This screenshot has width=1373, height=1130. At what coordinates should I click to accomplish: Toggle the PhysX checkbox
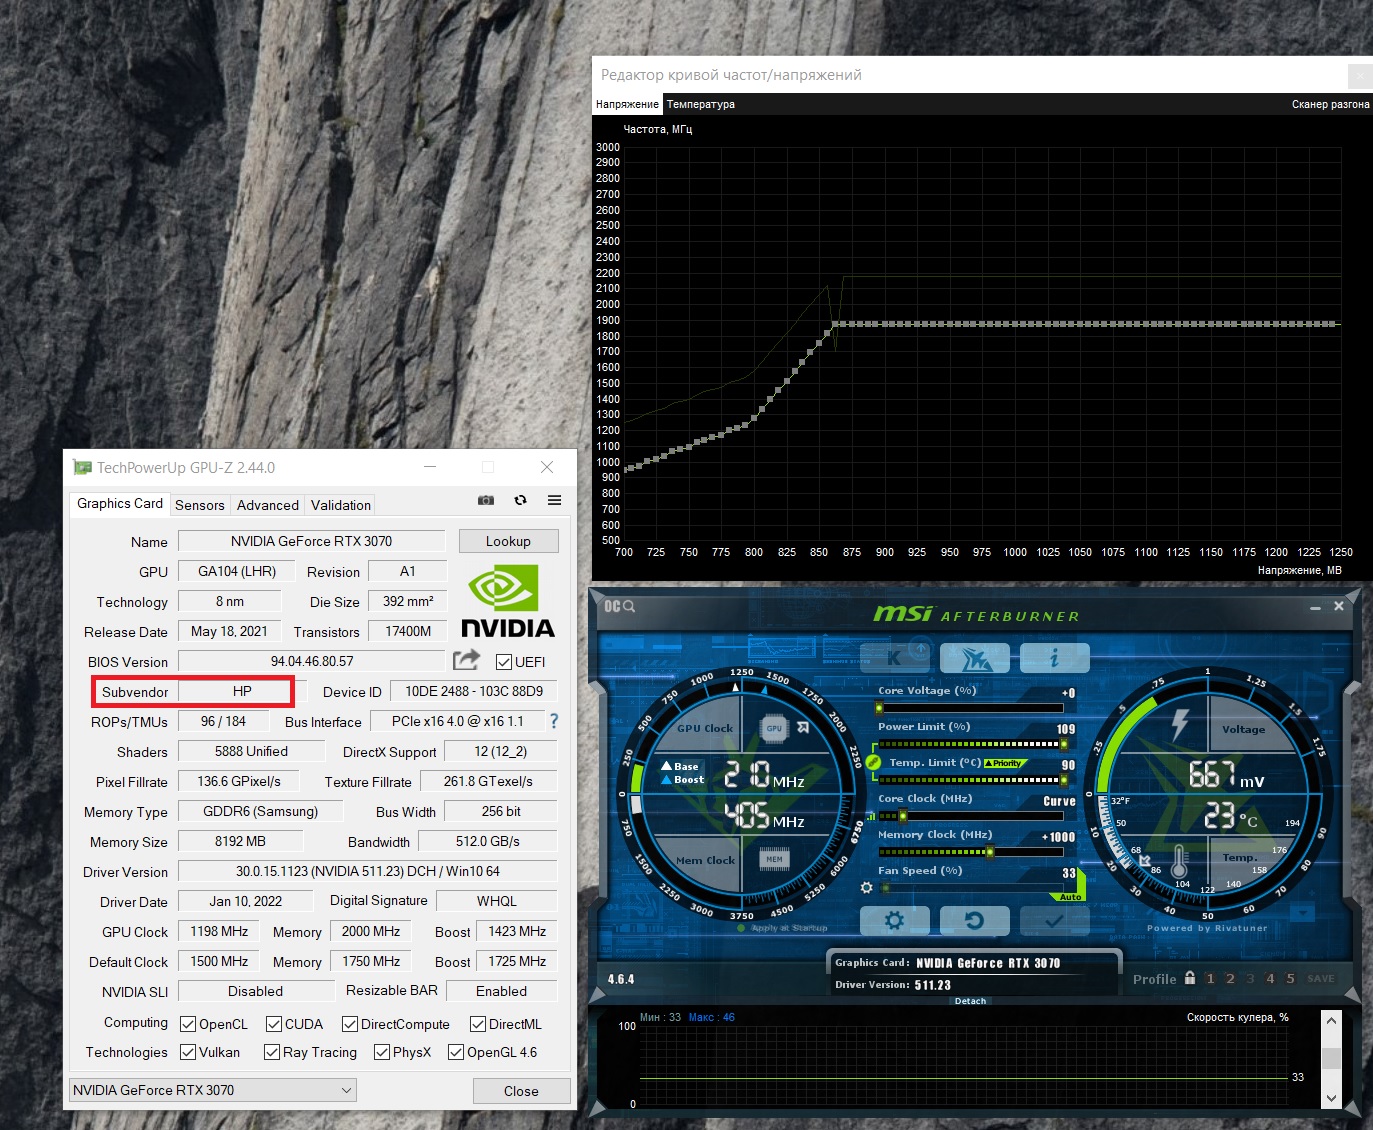click(382, 1052)
